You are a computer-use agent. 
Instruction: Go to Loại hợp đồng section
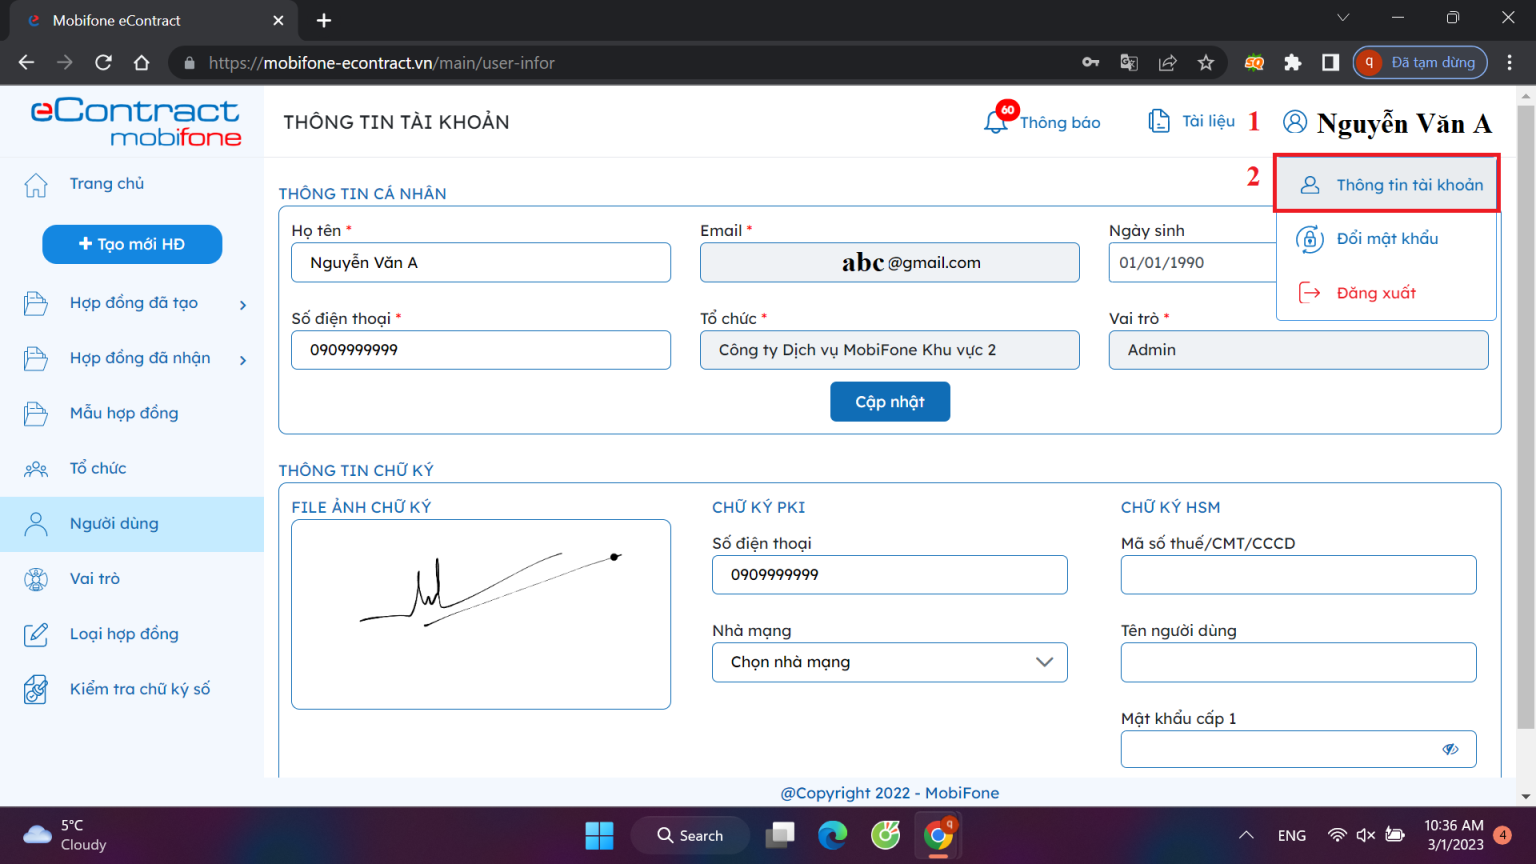pos(123,634)
